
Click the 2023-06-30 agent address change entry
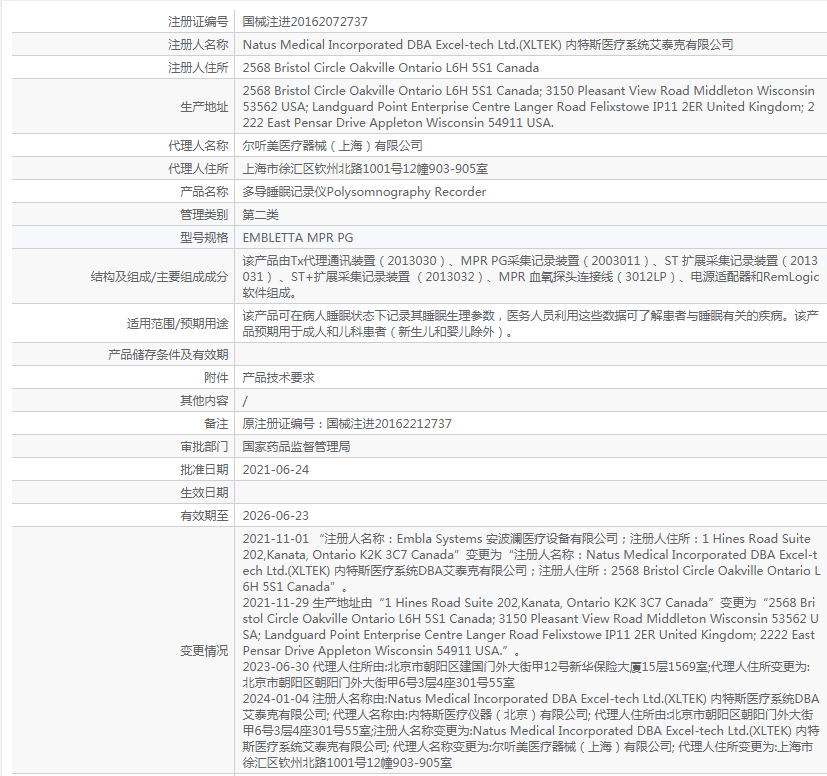click(526, 675)
